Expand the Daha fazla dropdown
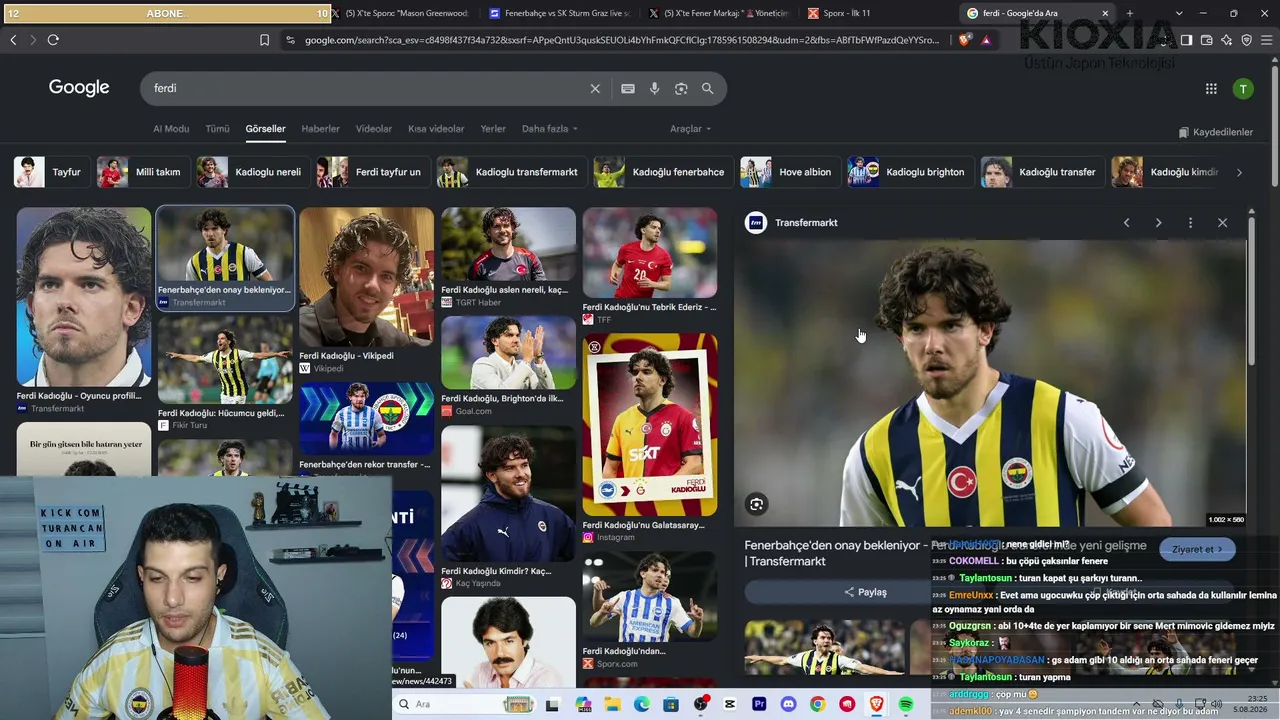 pos(550,129)
